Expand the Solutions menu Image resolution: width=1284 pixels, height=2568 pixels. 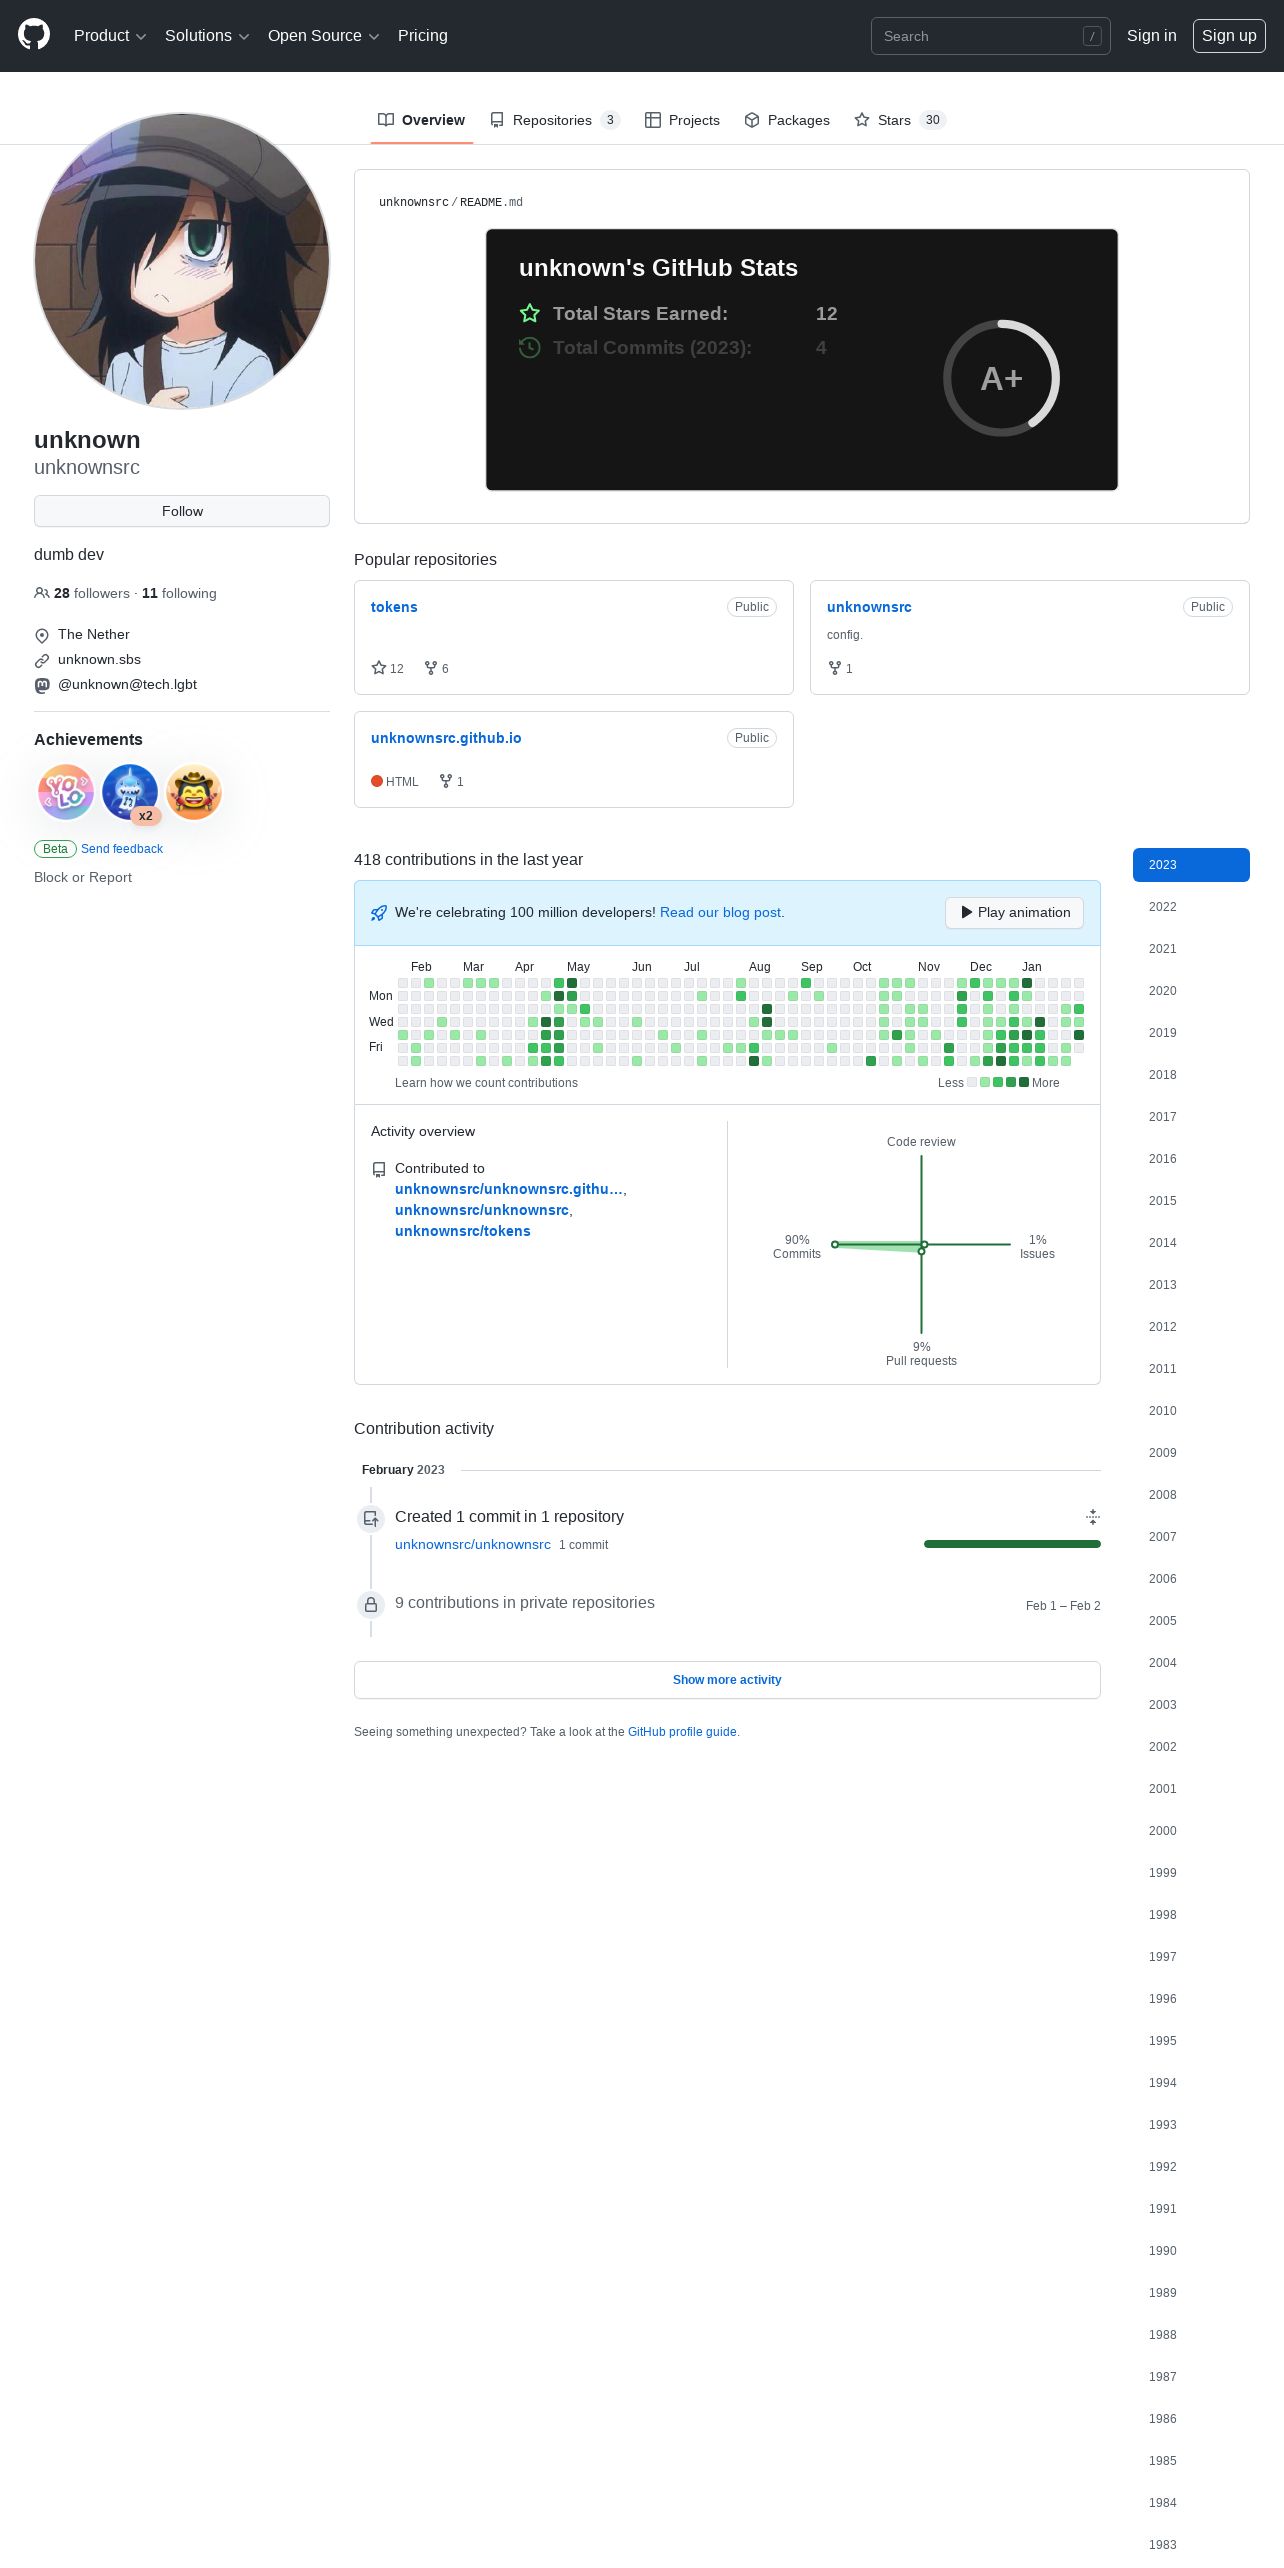coord(207,35)
